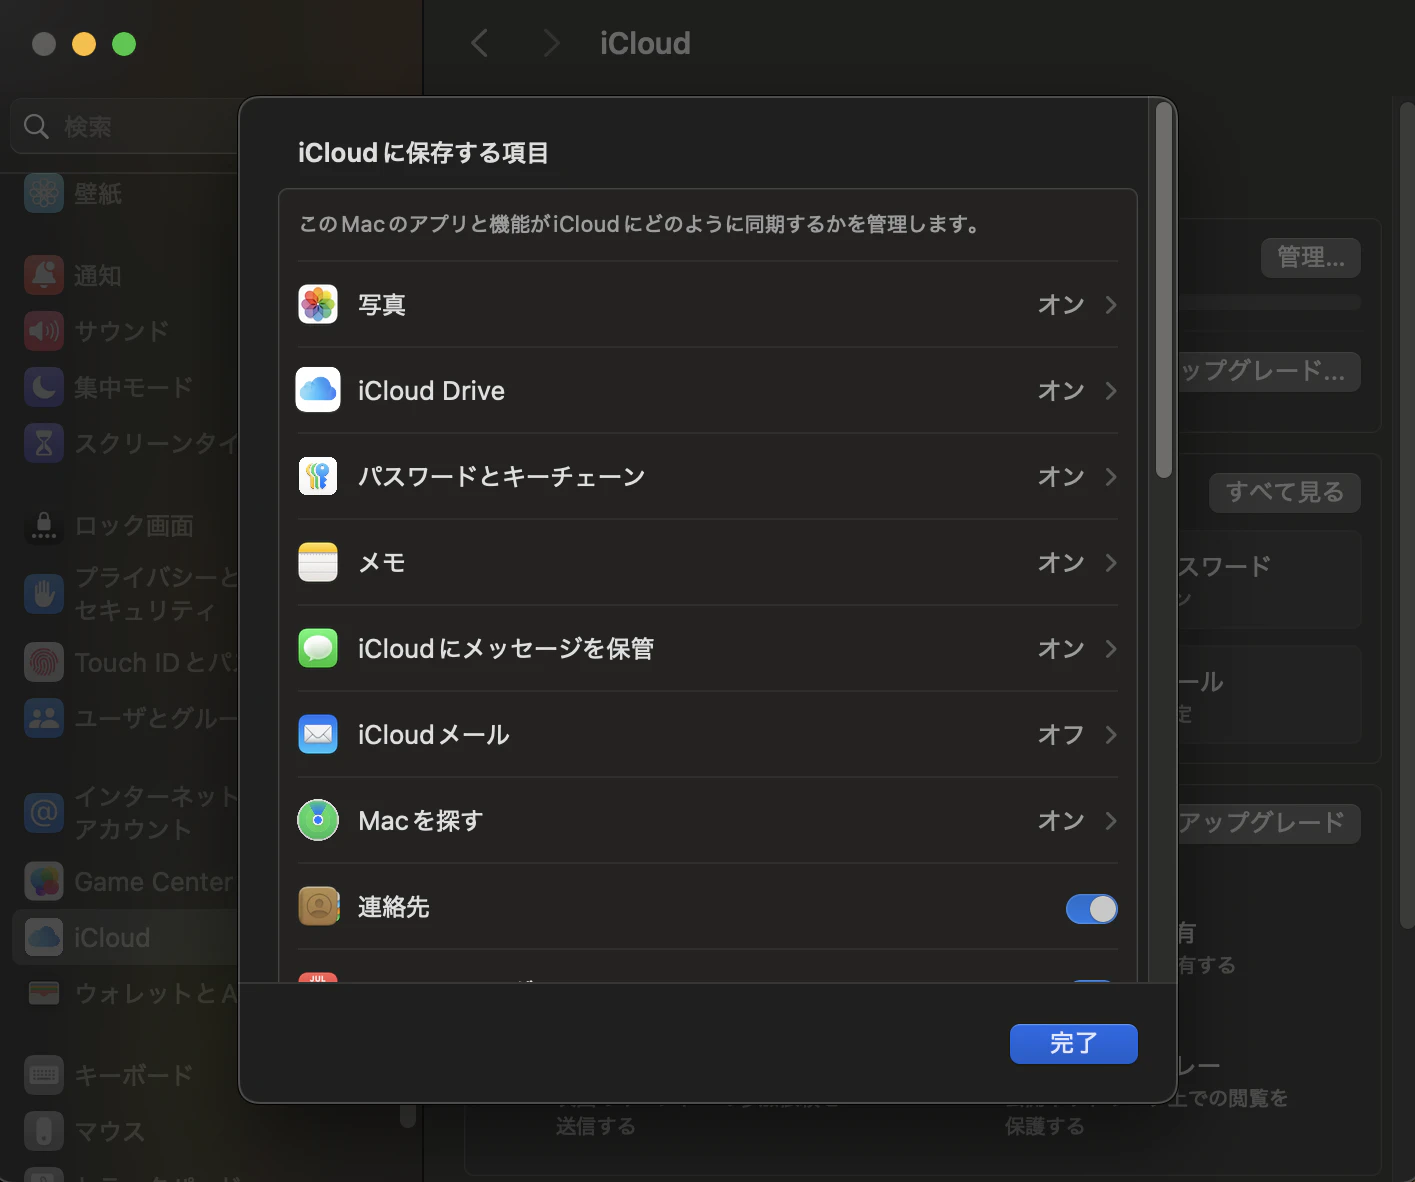Click the 管理... (Manage) button
The image size is (1415, 1182).
coord(1311,257)
